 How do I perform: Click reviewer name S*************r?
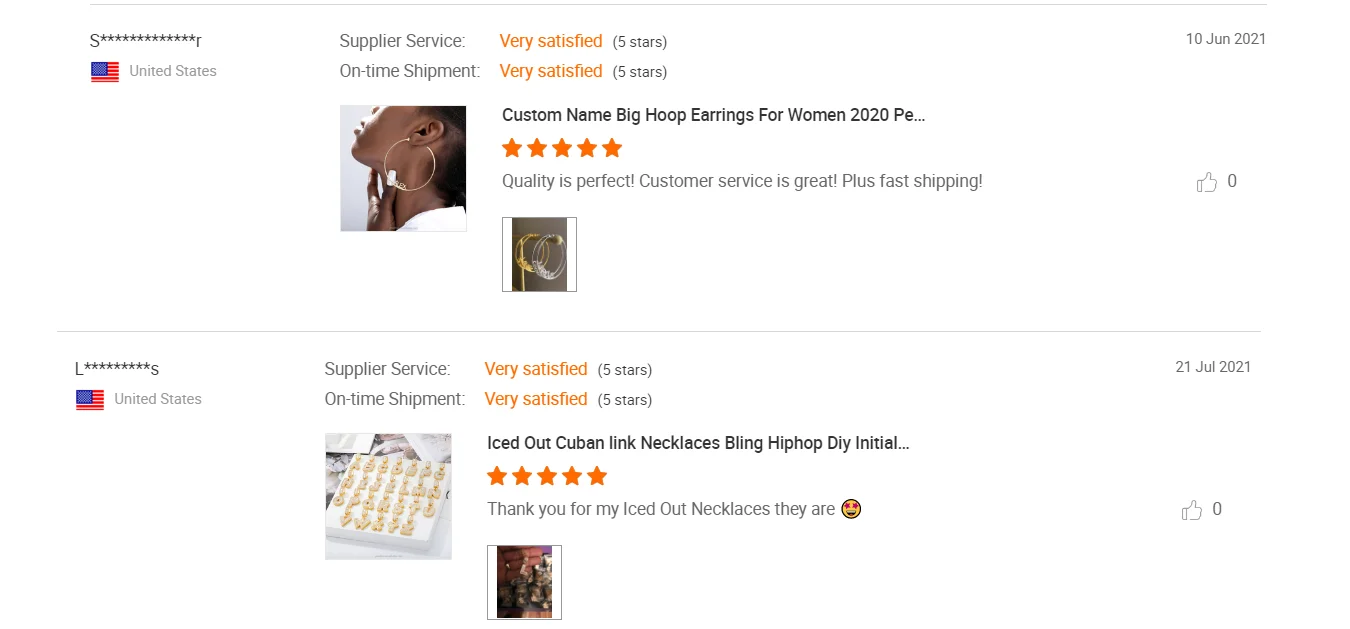pos(146,41)
